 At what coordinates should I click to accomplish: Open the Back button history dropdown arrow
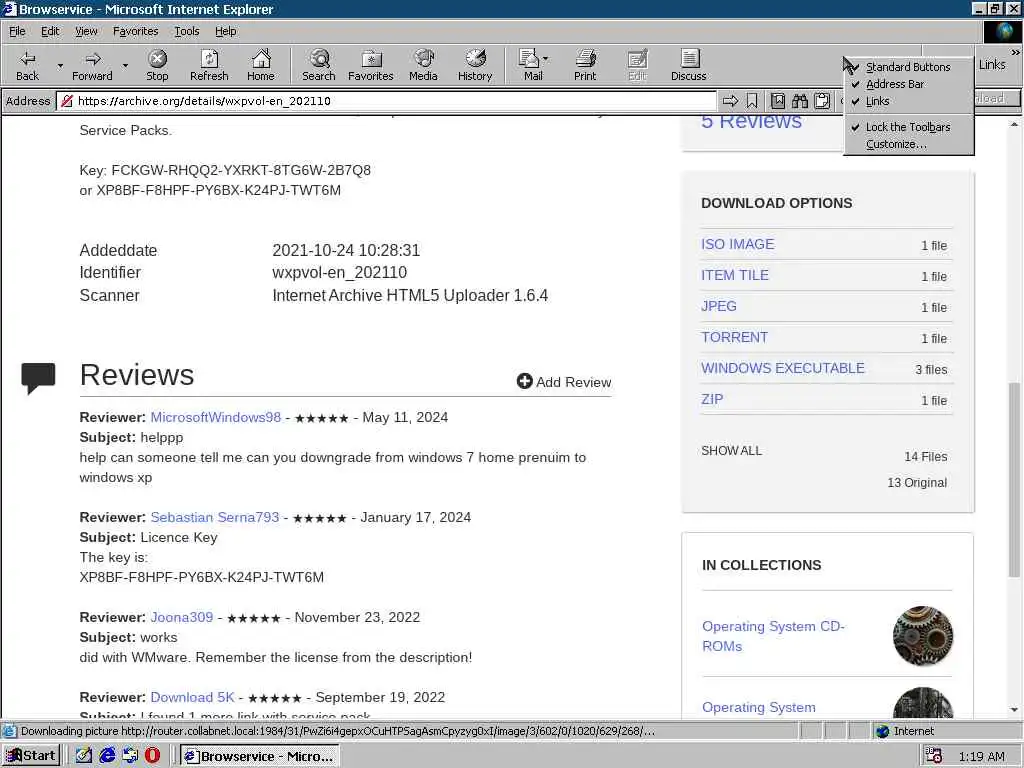(x=60, y=65)
